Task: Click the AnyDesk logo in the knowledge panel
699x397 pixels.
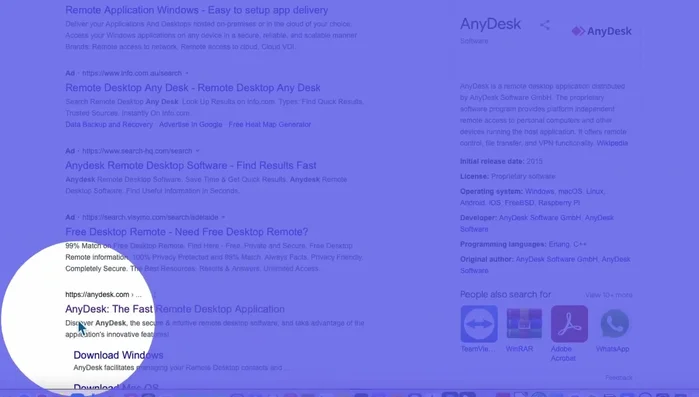Action: coord(601,31)
